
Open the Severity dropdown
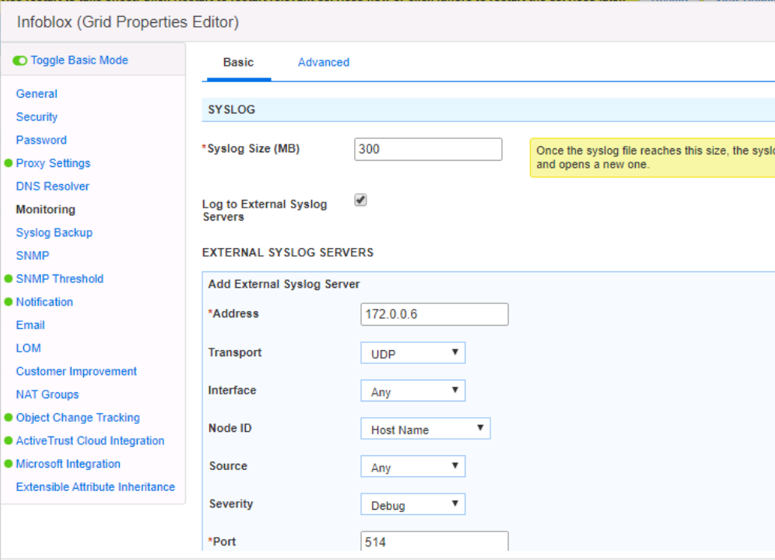pyautogui.click(x=412, y=505)
